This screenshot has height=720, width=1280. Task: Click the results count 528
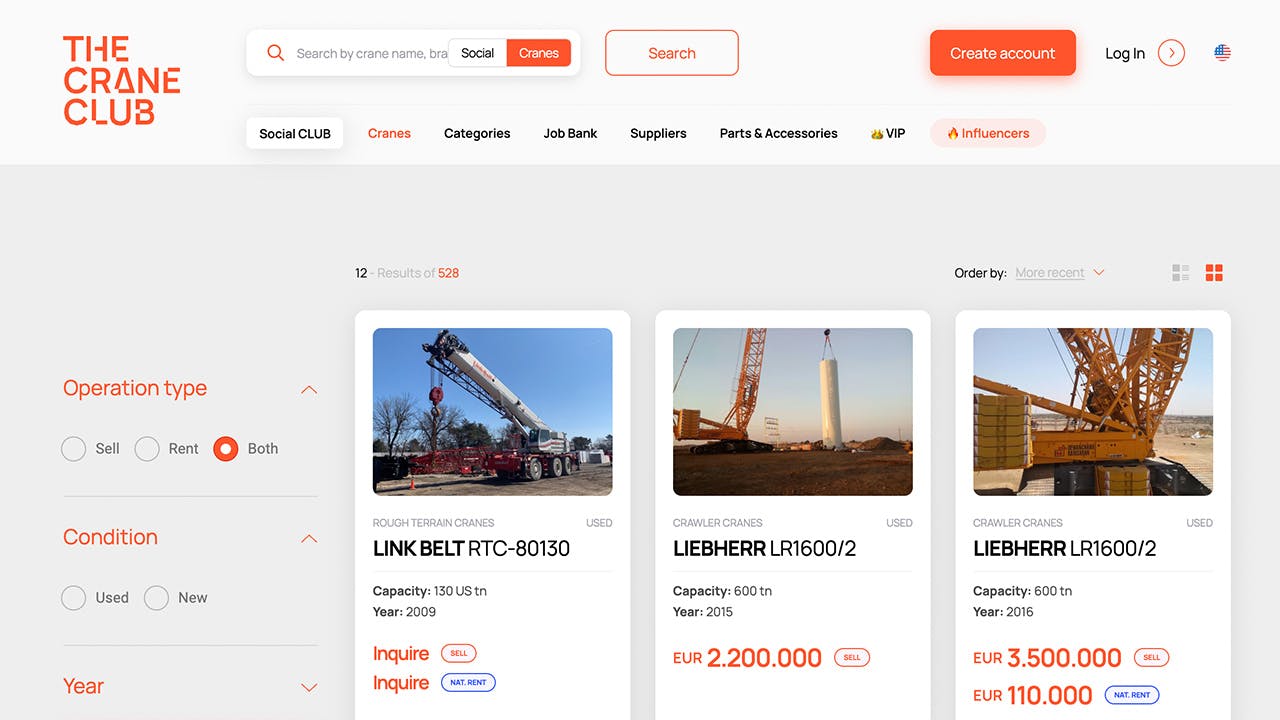448,273
